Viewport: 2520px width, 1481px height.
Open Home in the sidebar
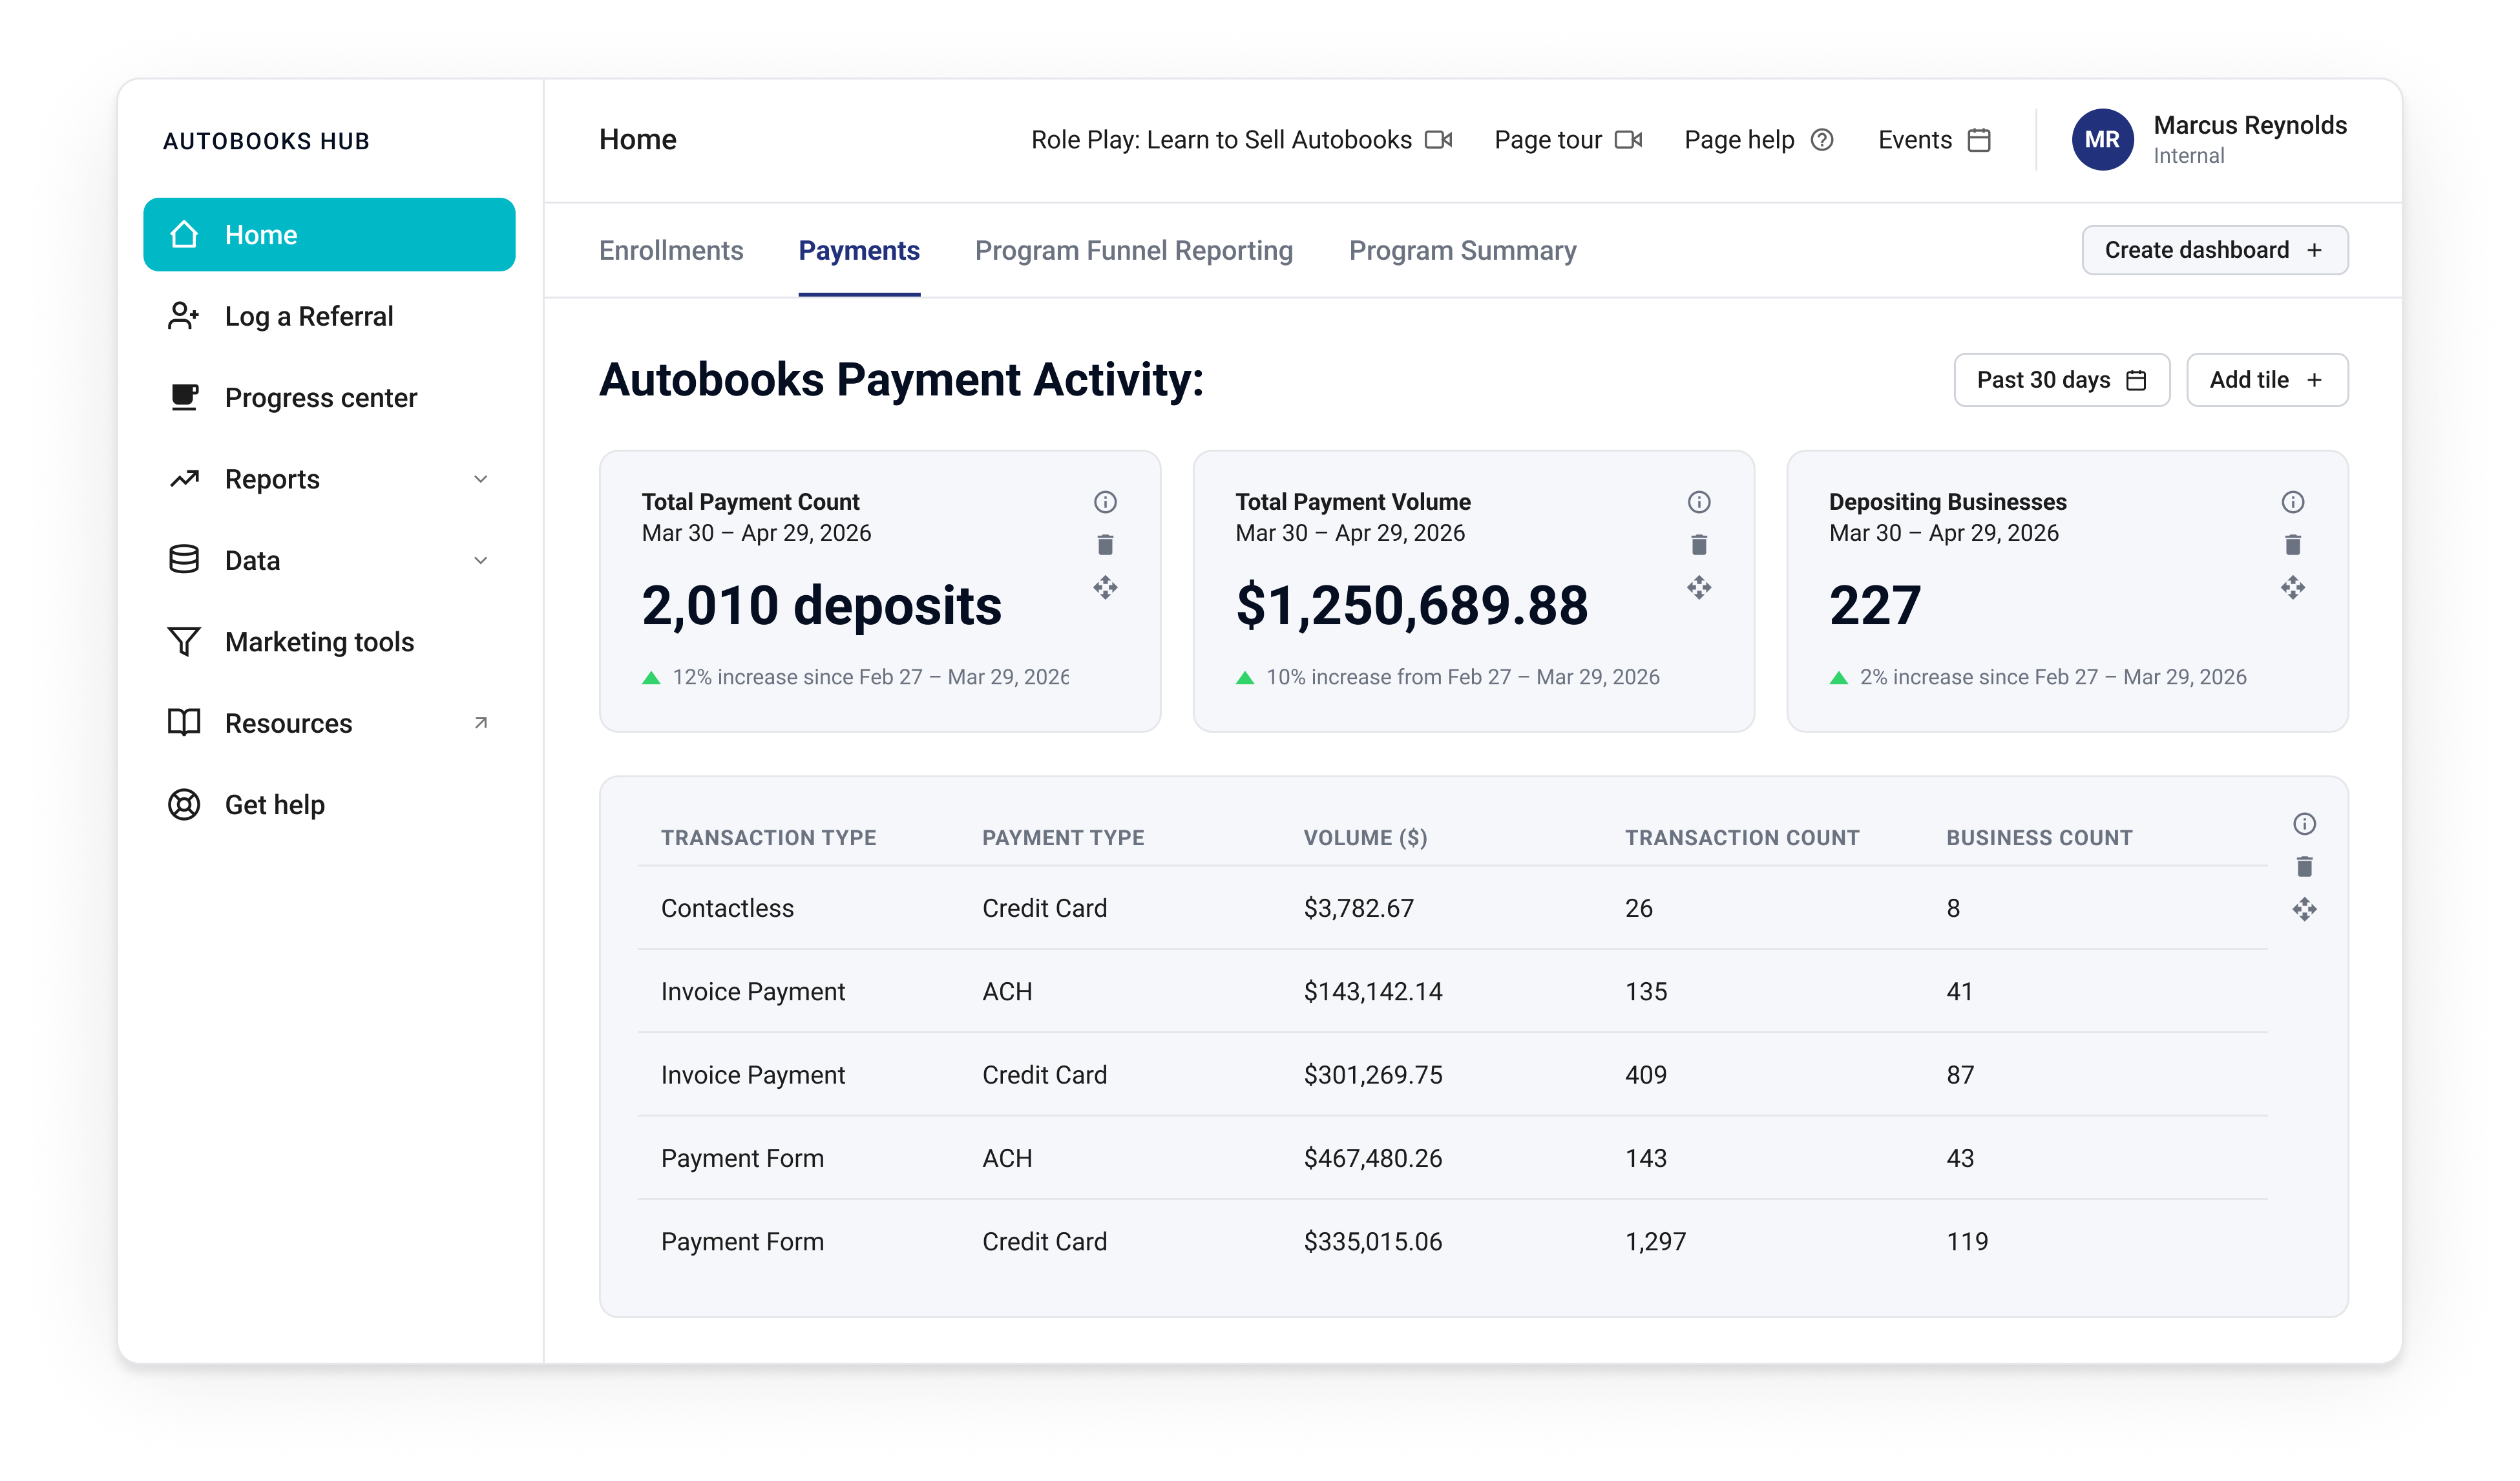coord(329,235)
